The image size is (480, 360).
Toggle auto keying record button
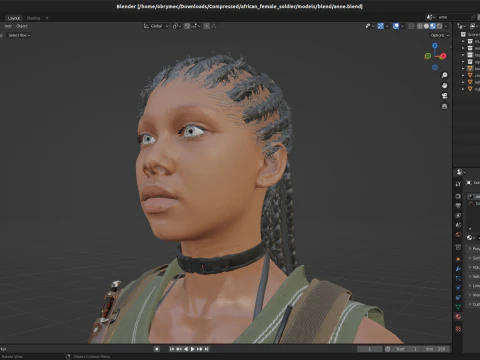click(157, 349)
